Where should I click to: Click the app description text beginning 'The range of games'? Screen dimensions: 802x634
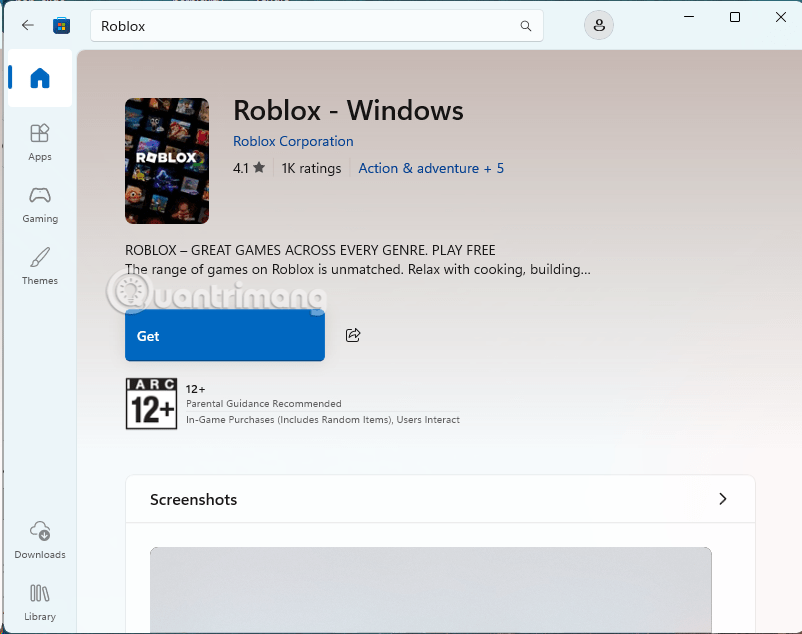(358, 269)
